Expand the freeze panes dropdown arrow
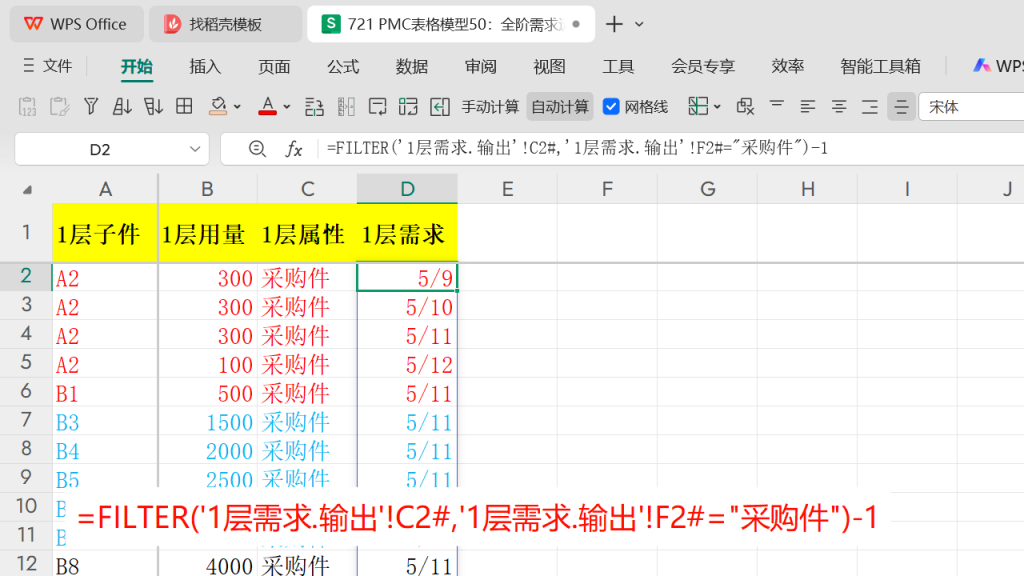Image resolution: width=1024 pixels, height=576 pixels. [x=717, y=107]
